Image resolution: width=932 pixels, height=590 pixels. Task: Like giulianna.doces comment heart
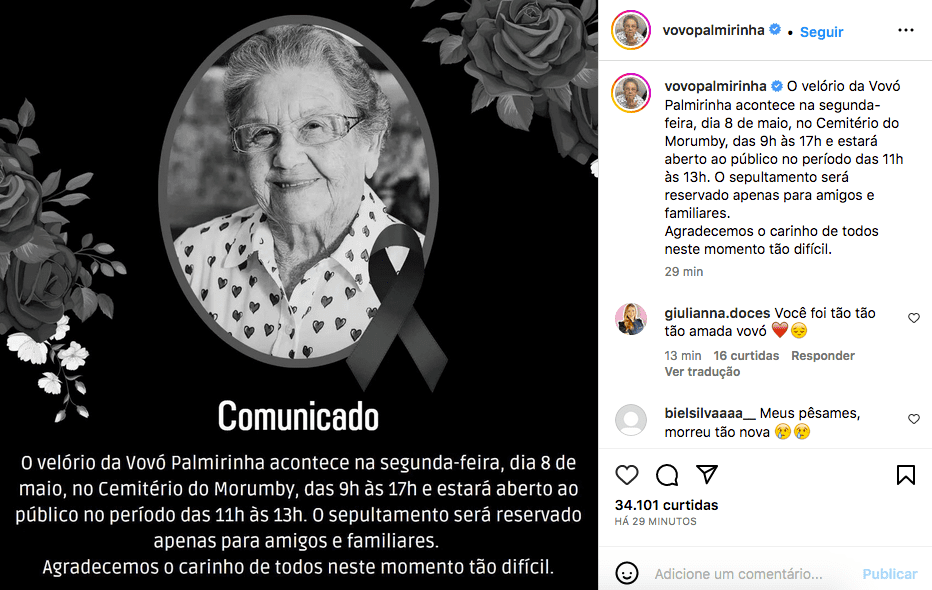click(x=914, y=318)
